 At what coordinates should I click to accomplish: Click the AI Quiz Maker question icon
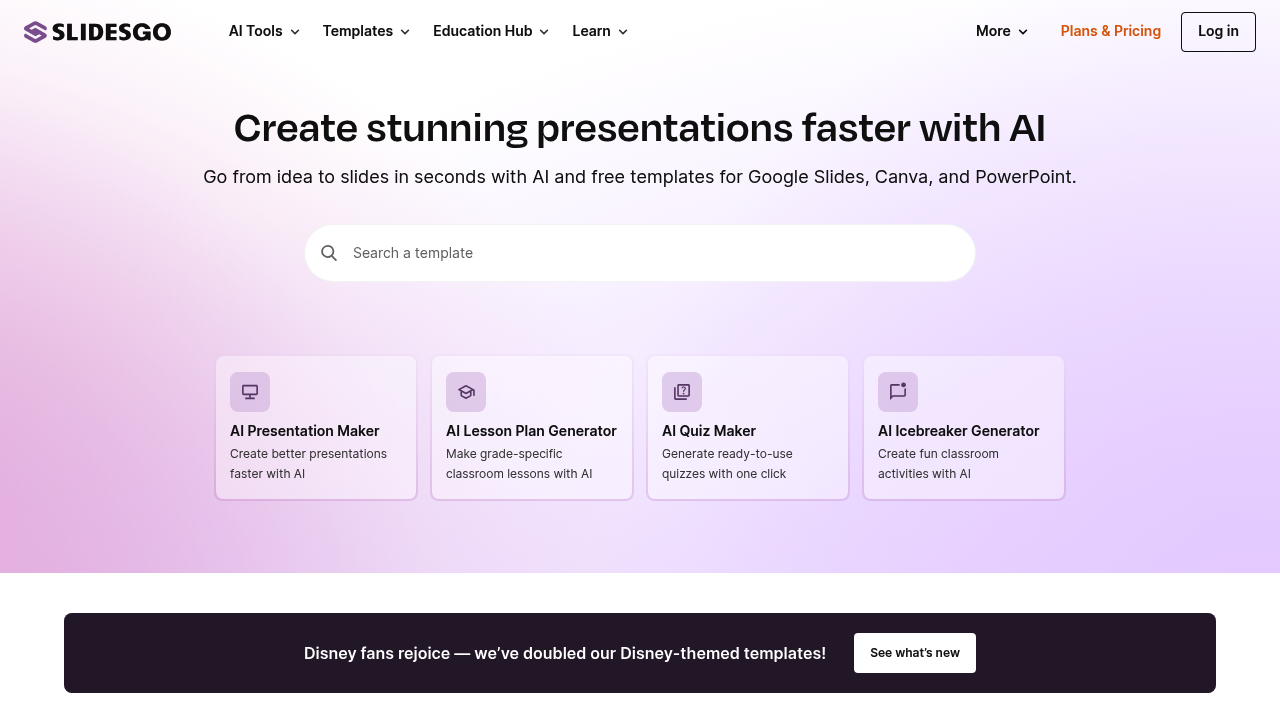pos(682,392)
